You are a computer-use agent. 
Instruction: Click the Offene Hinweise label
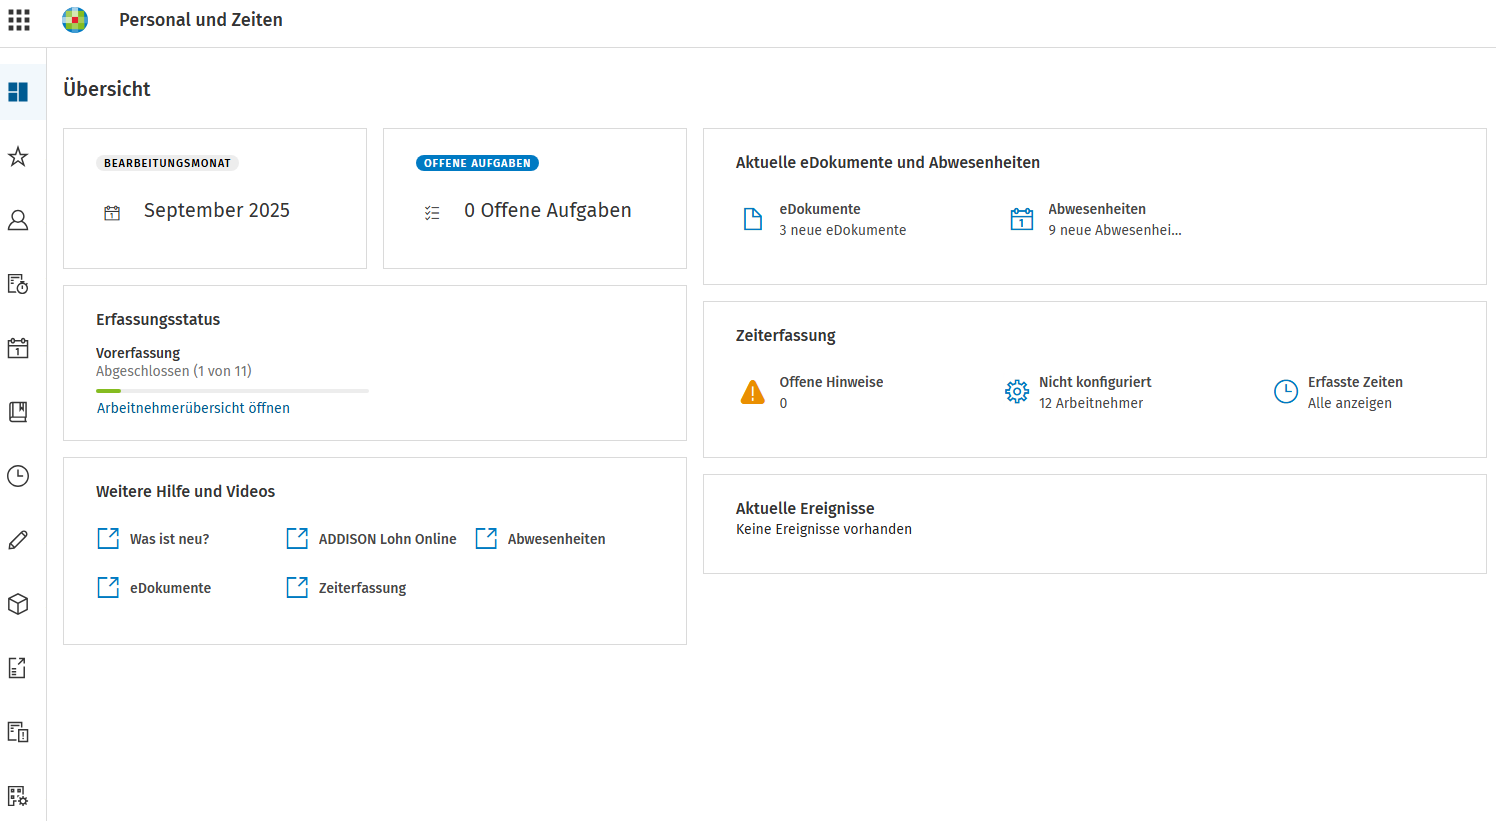(832, 382)
